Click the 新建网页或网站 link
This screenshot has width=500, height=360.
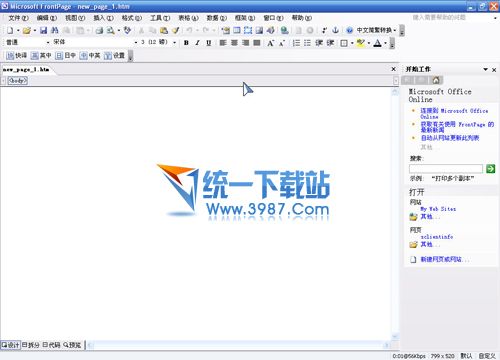445,259
